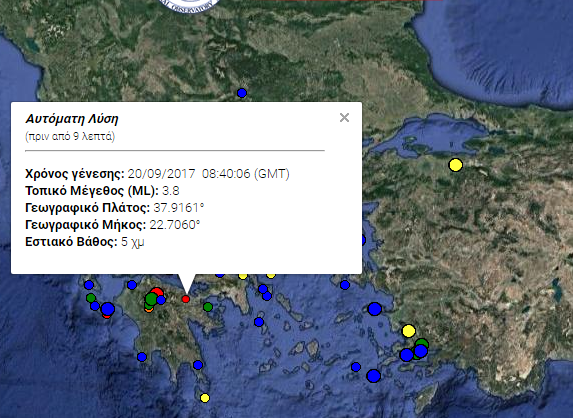Image resolution: width=573 pixels, height=418 pixels.
Task: Click the Τοπικό Μέγεθος (ML) value 3.8
Action: pyautogui.click(x=171, y=191)
